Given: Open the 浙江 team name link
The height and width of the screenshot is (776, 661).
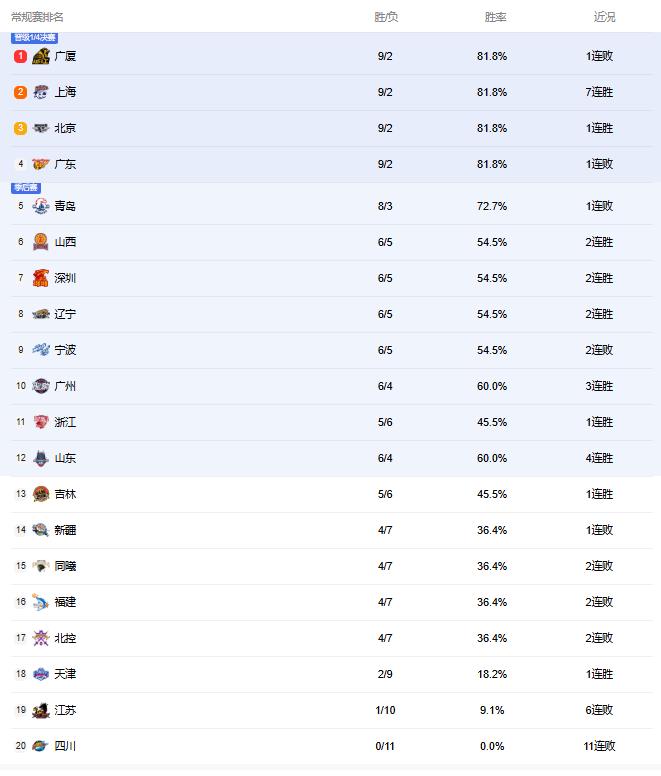Looking at the screenshot, I should 65,423.
